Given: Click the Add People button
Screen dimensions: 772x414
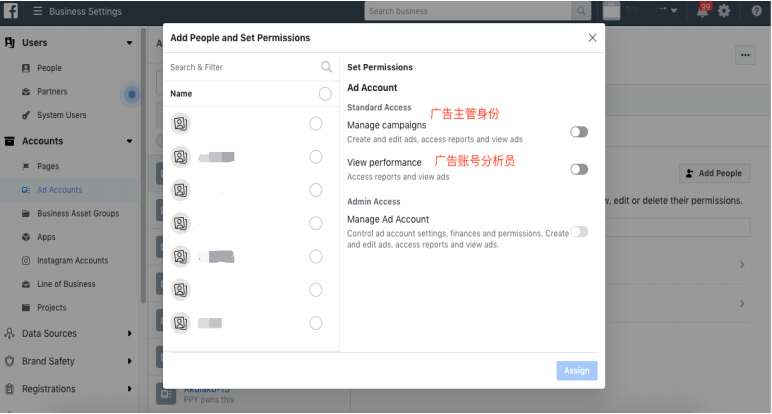Looking at the screenshot, I should [714, 173].
